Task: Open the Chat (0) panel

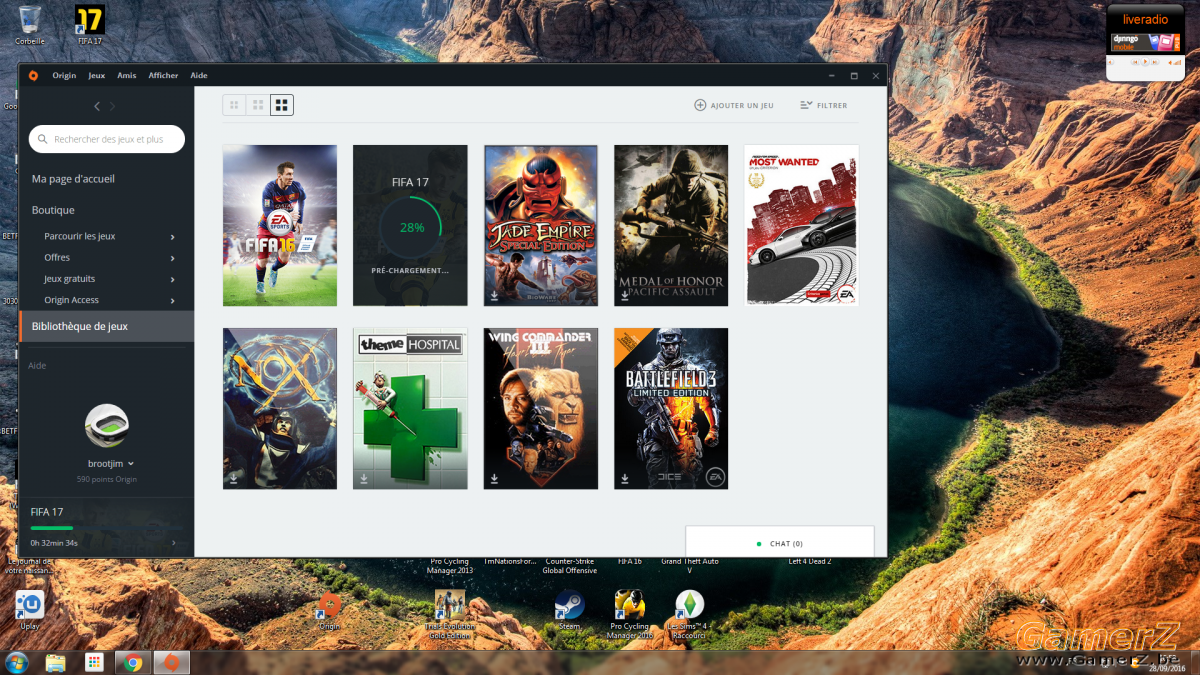Action: 780,543
